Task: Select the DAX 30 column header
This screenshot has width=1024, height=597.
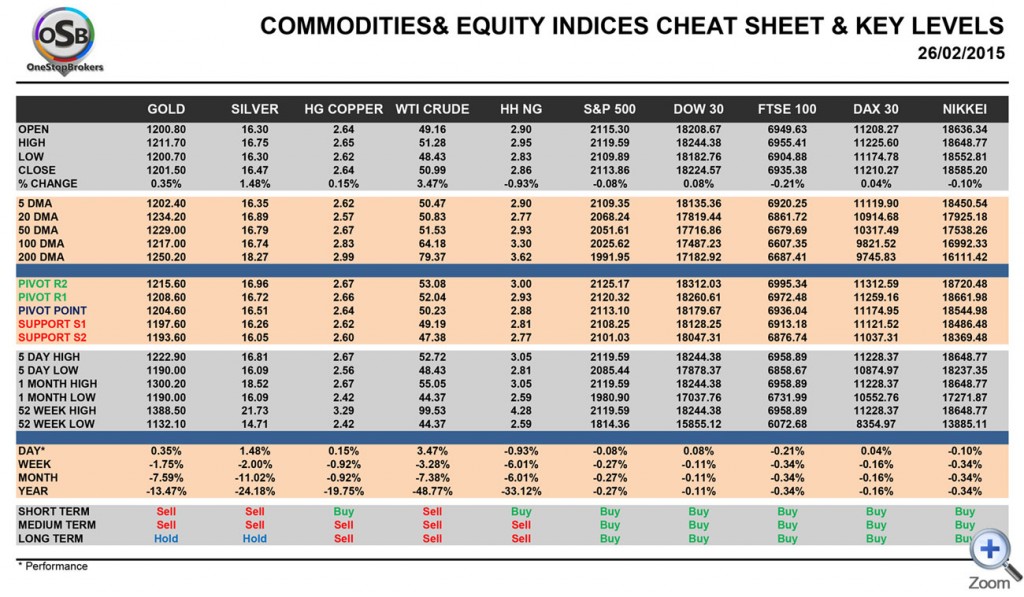Action: 876,108
